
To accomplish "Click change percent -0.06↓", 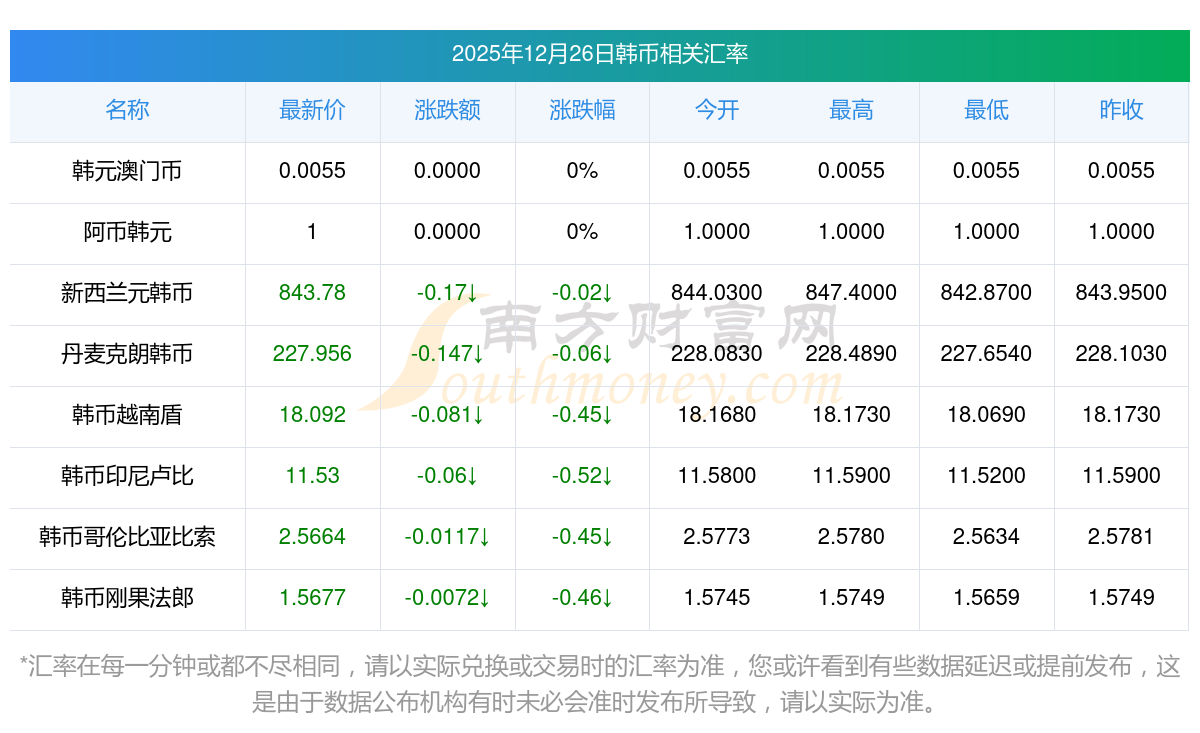I will [x=582, y=354].
